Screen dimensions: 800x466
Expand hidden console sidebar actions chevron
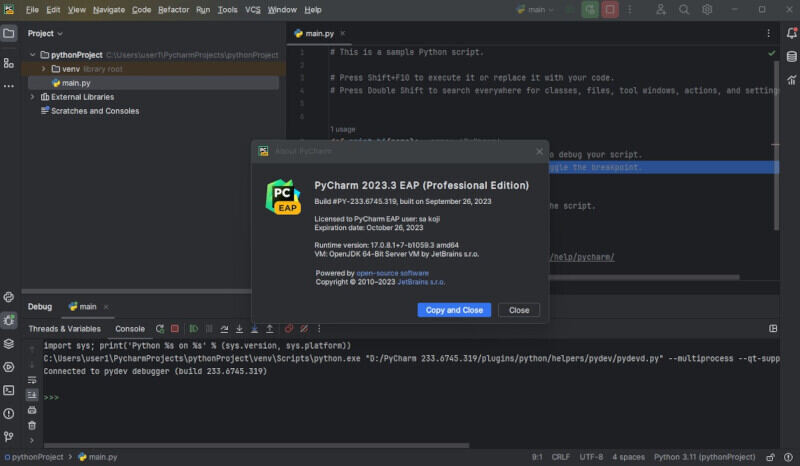pos(32,440)
